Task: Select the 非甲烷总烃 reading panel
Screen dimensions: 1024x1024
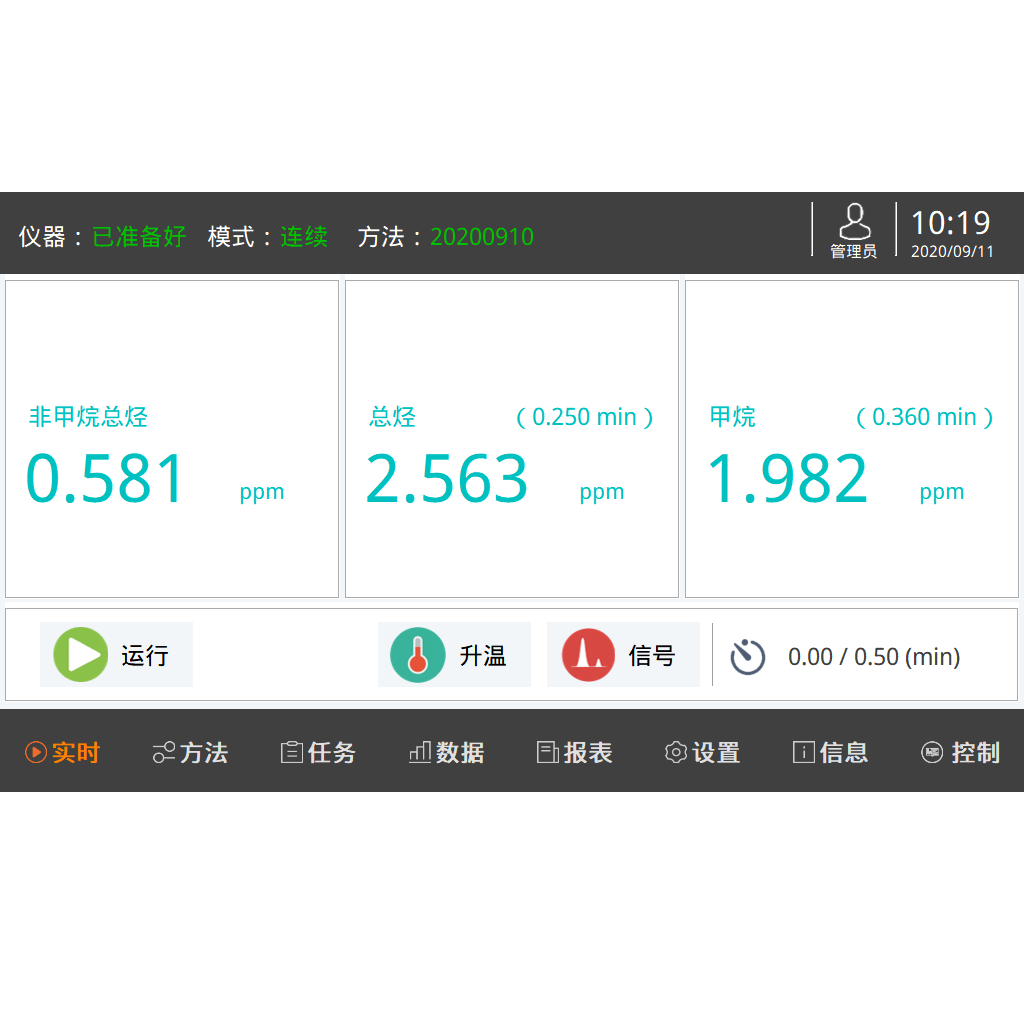Action: 172,439
